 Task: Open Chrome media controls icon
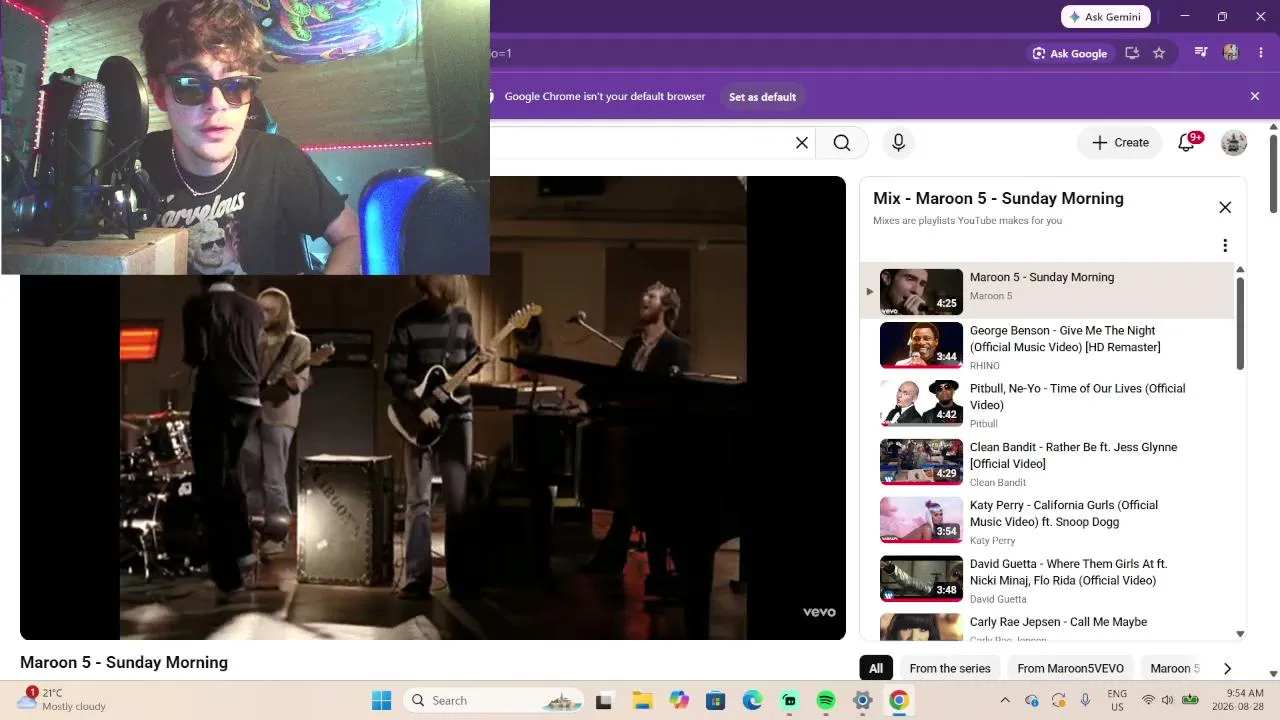click(x=1201, y=53)
